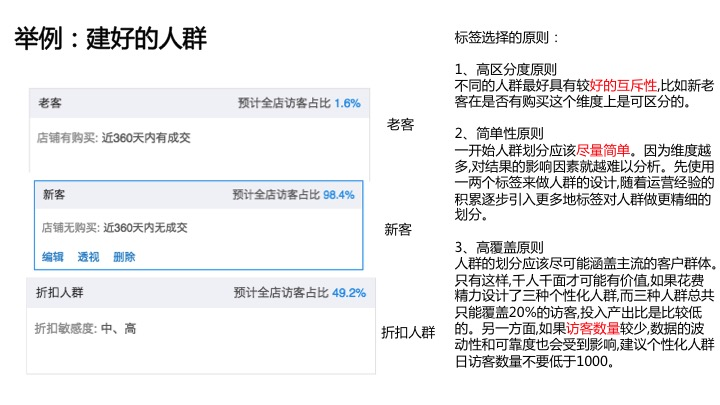Viewport: 720px width, 405px height.
Task: Select the 新客 card header
Action: coord(199,195)
